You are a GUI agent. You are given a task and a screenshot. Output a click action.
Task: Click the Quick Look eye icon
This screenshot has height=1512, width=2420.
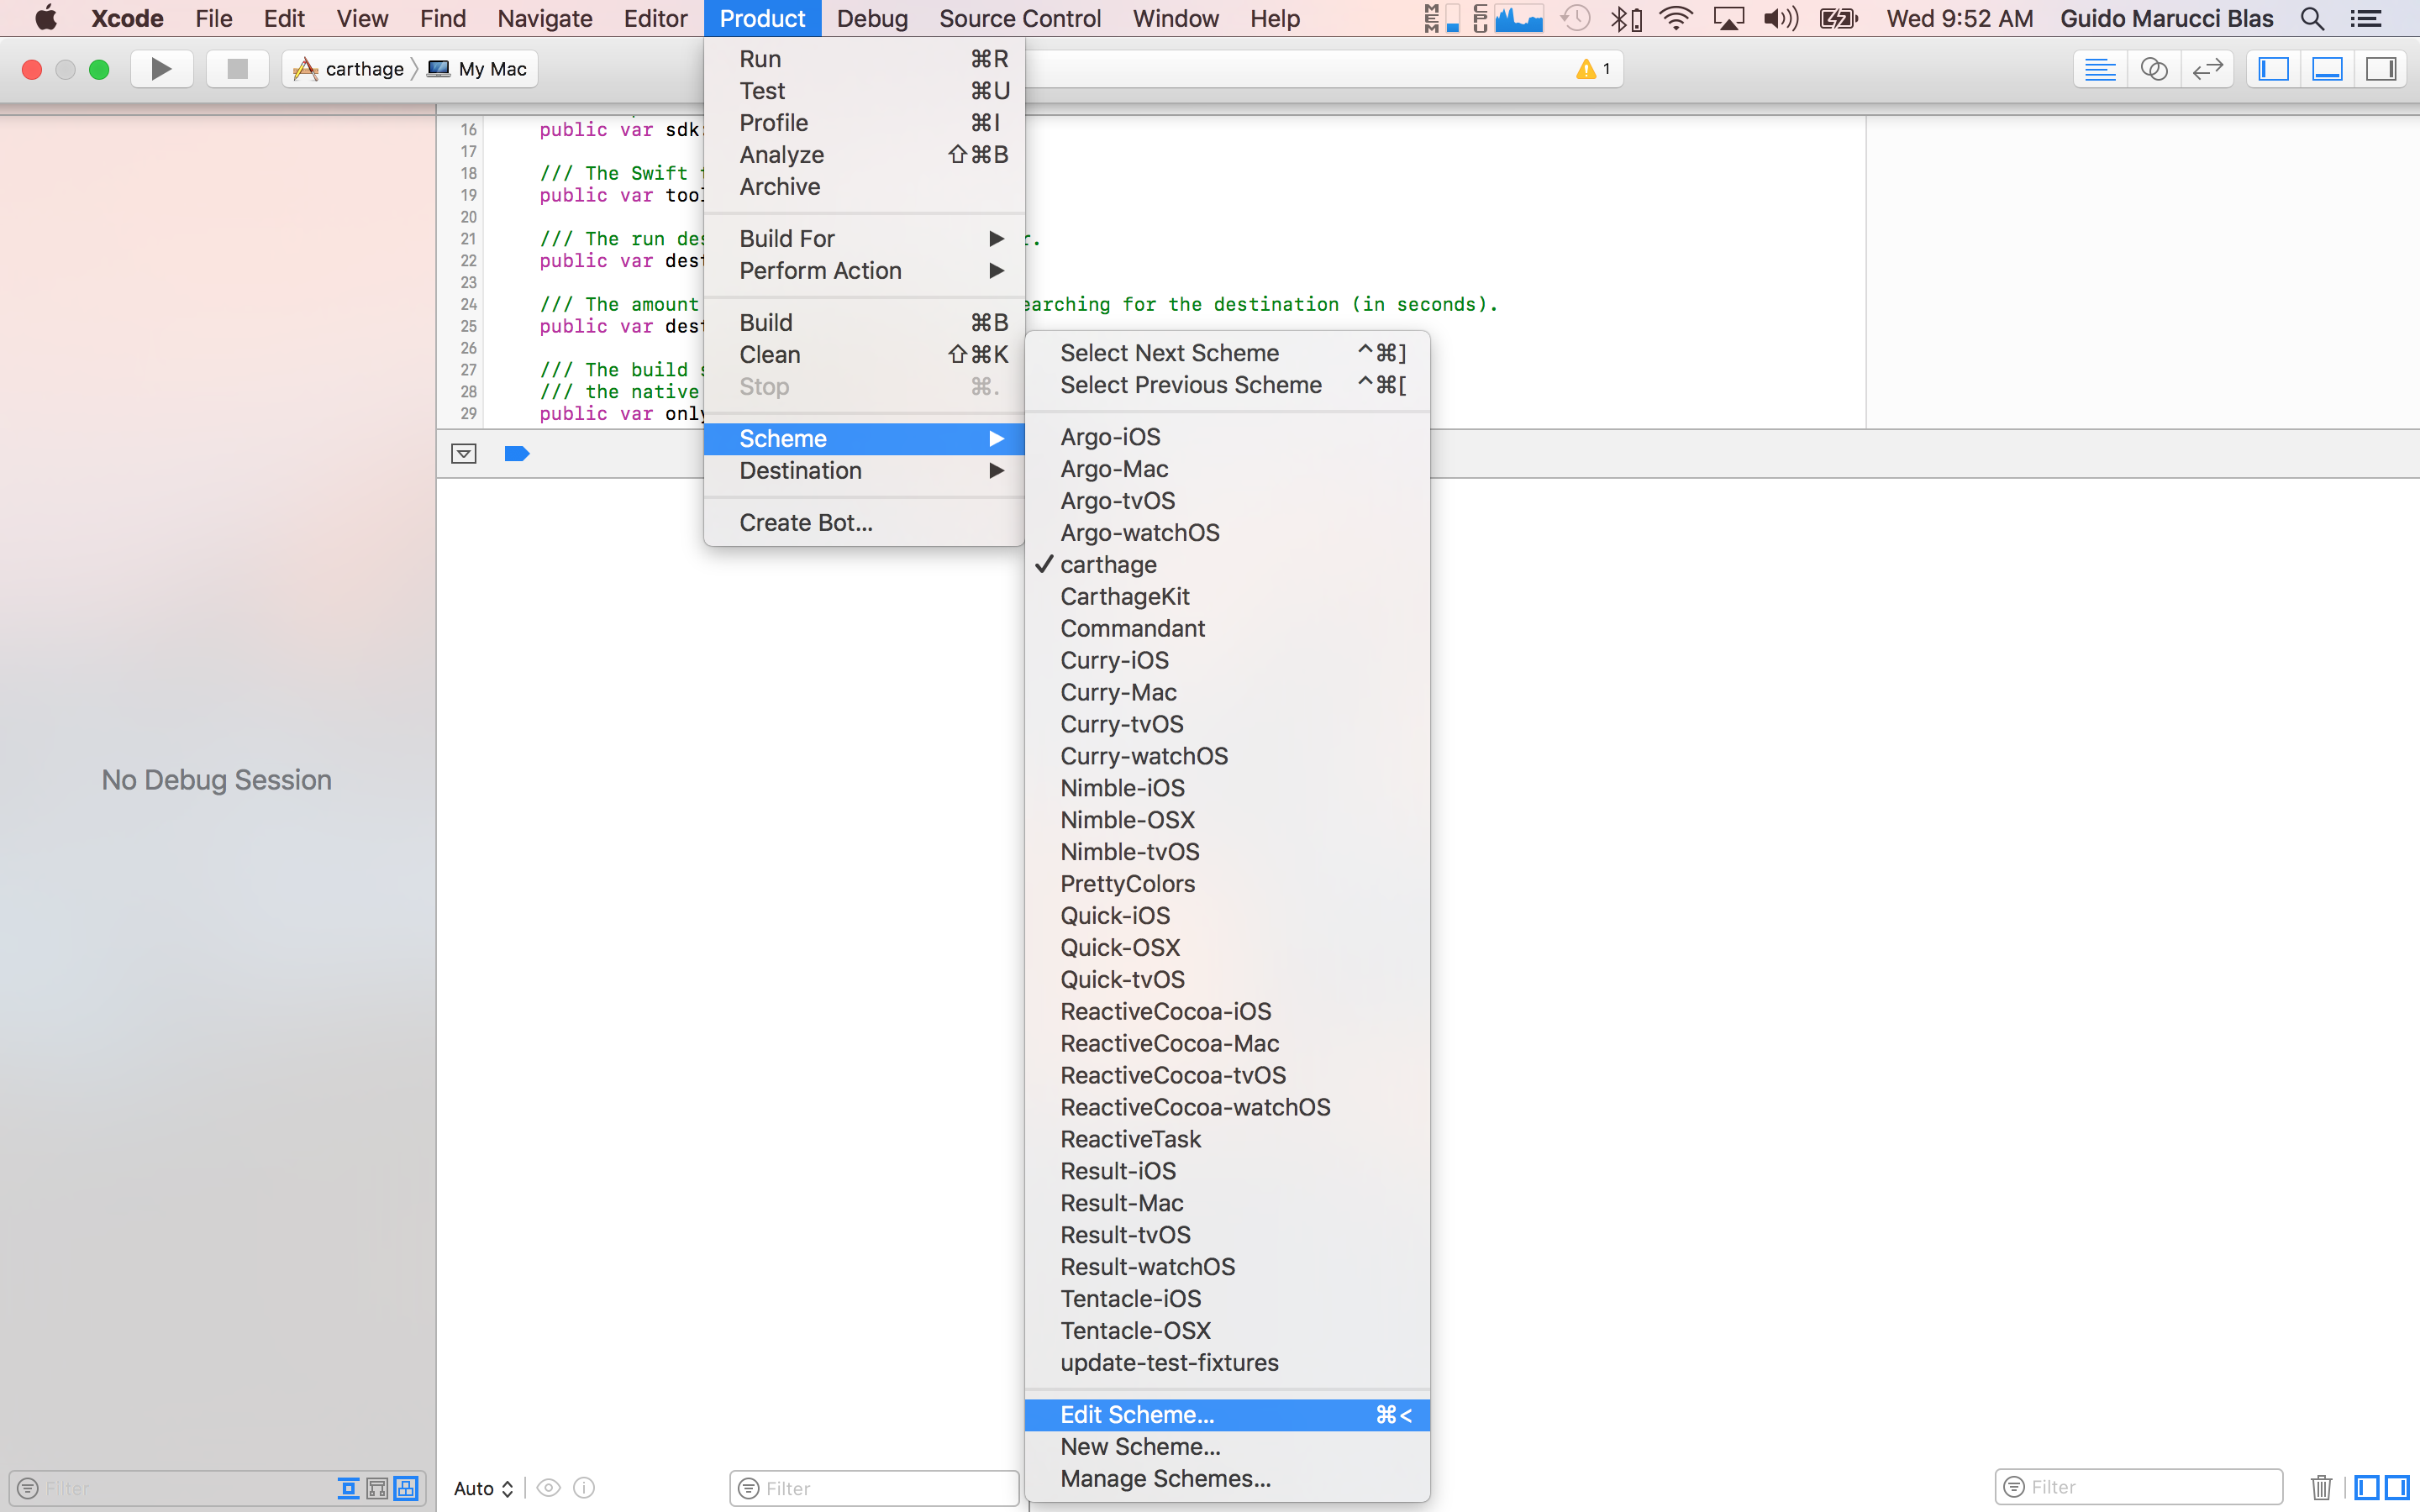(x=548, y=1488)
